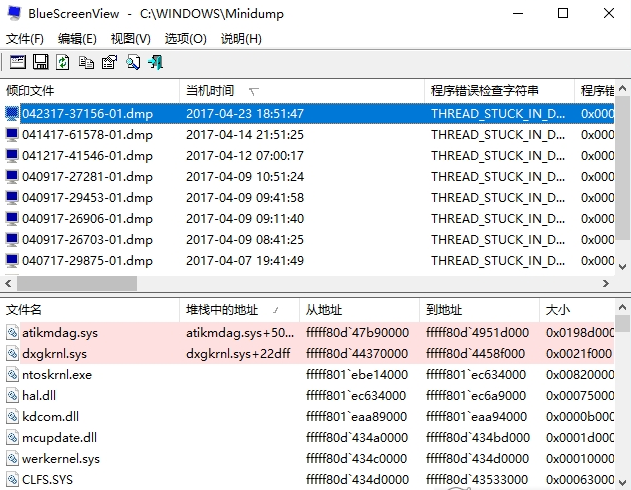Click the Advanced Options toolbar icon
631x490 pixels.
(18, 62)
